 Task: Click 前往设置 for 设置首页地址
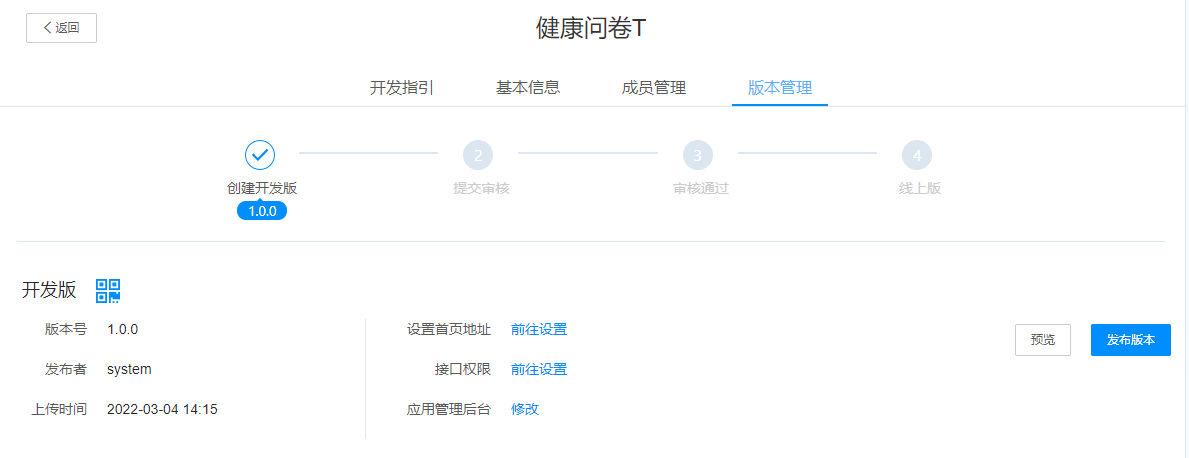tap(539, 330)
